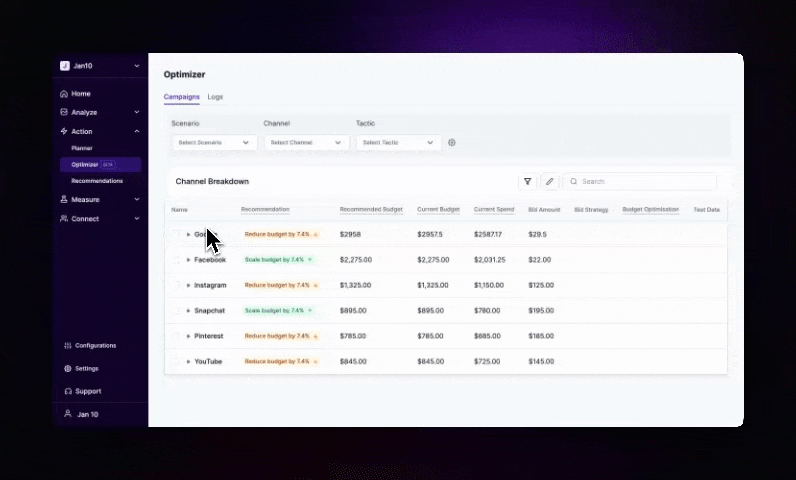This screenshot has width=796, height=480.
Task: Open the Select Channel dropdown
Action: (302, 143)
